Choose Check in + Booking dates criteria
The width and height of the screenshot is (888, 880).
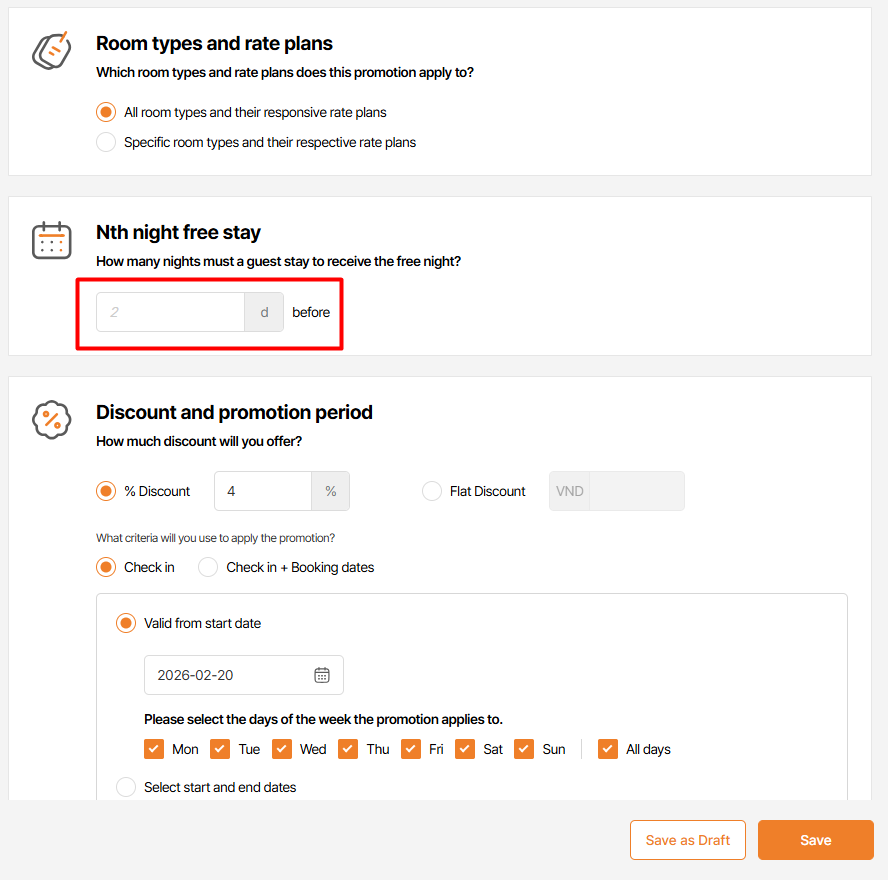[x=208, y=567]
